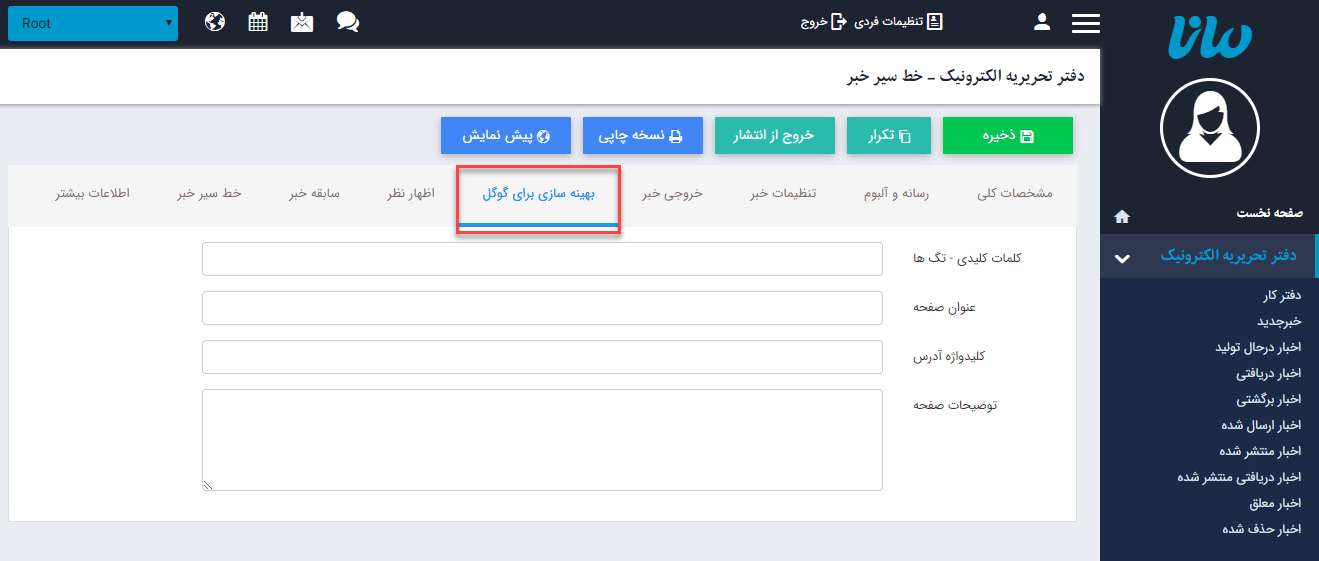Open the chat bubbles icon
Screen dimensions: 1319x561
pos(348,22)
